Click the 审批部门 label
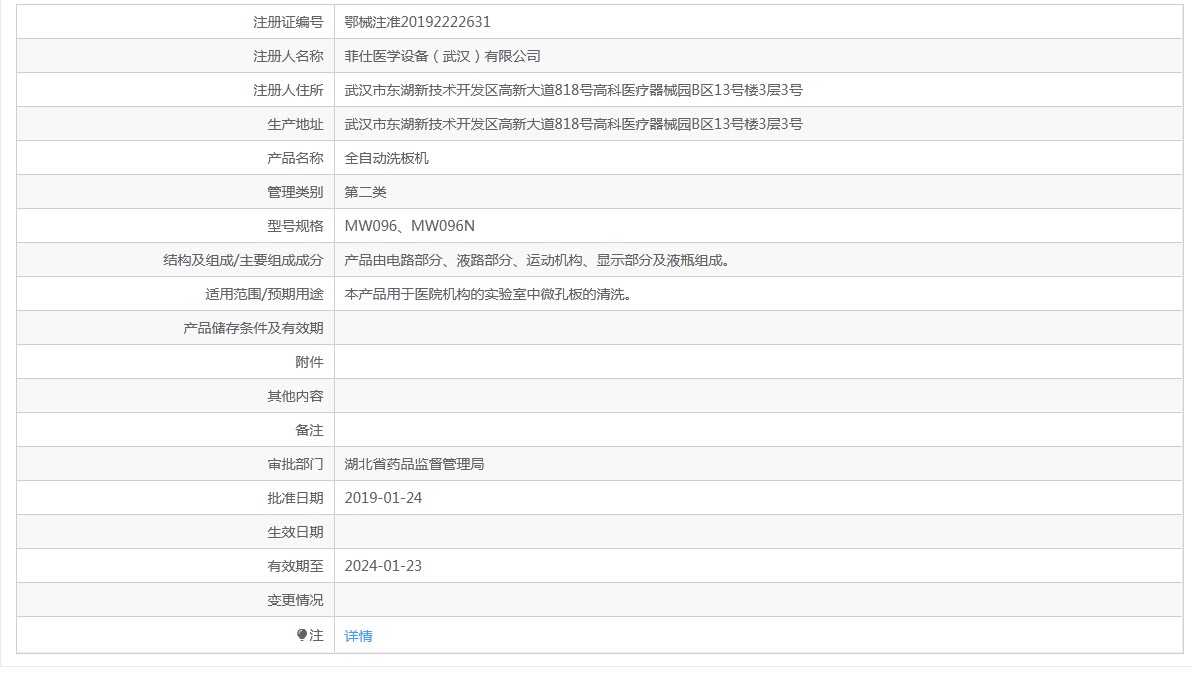The height and width of the screenshot is (683, 1191). coord(295,464)
